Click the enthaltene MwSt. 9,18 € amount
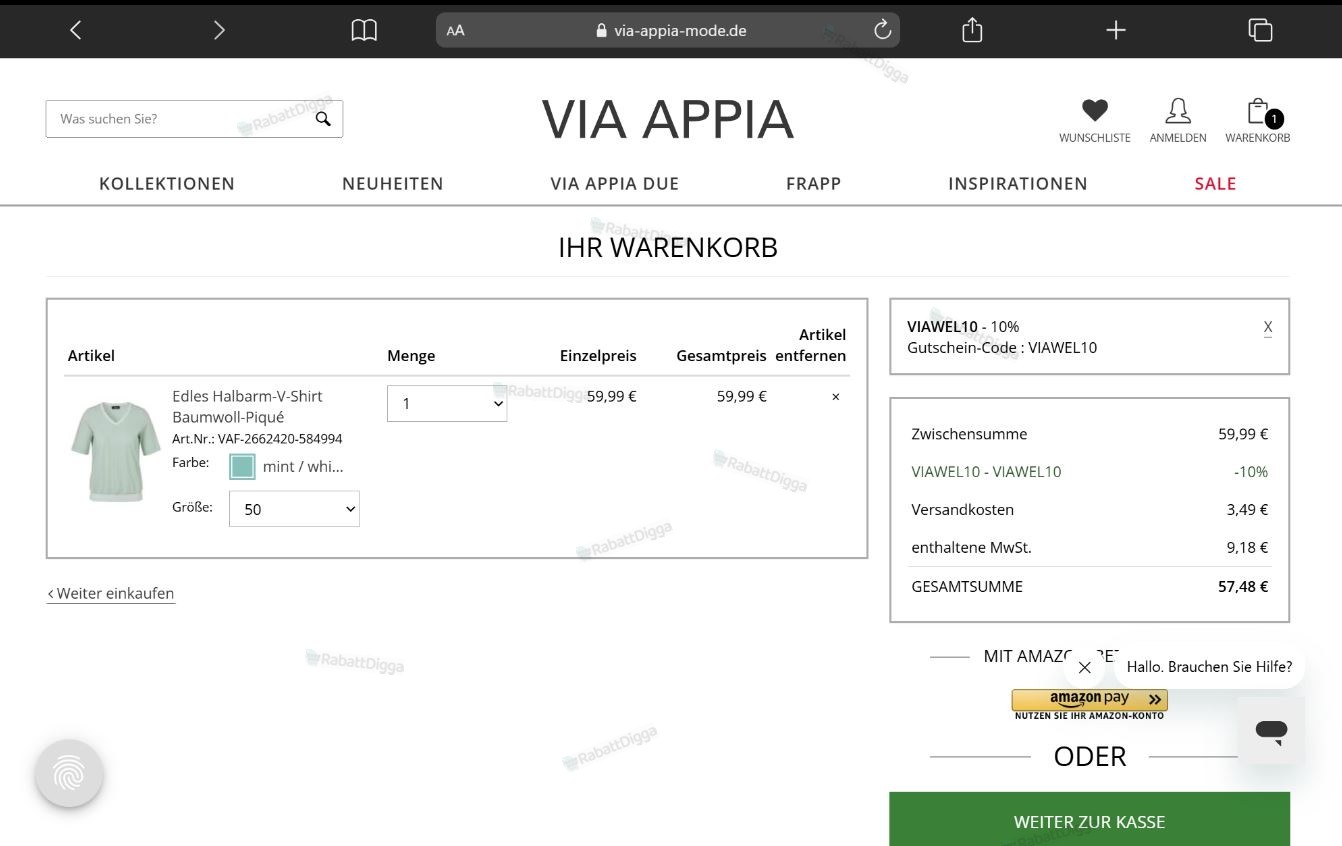 pyautogui.click(x=1247, y=548)
